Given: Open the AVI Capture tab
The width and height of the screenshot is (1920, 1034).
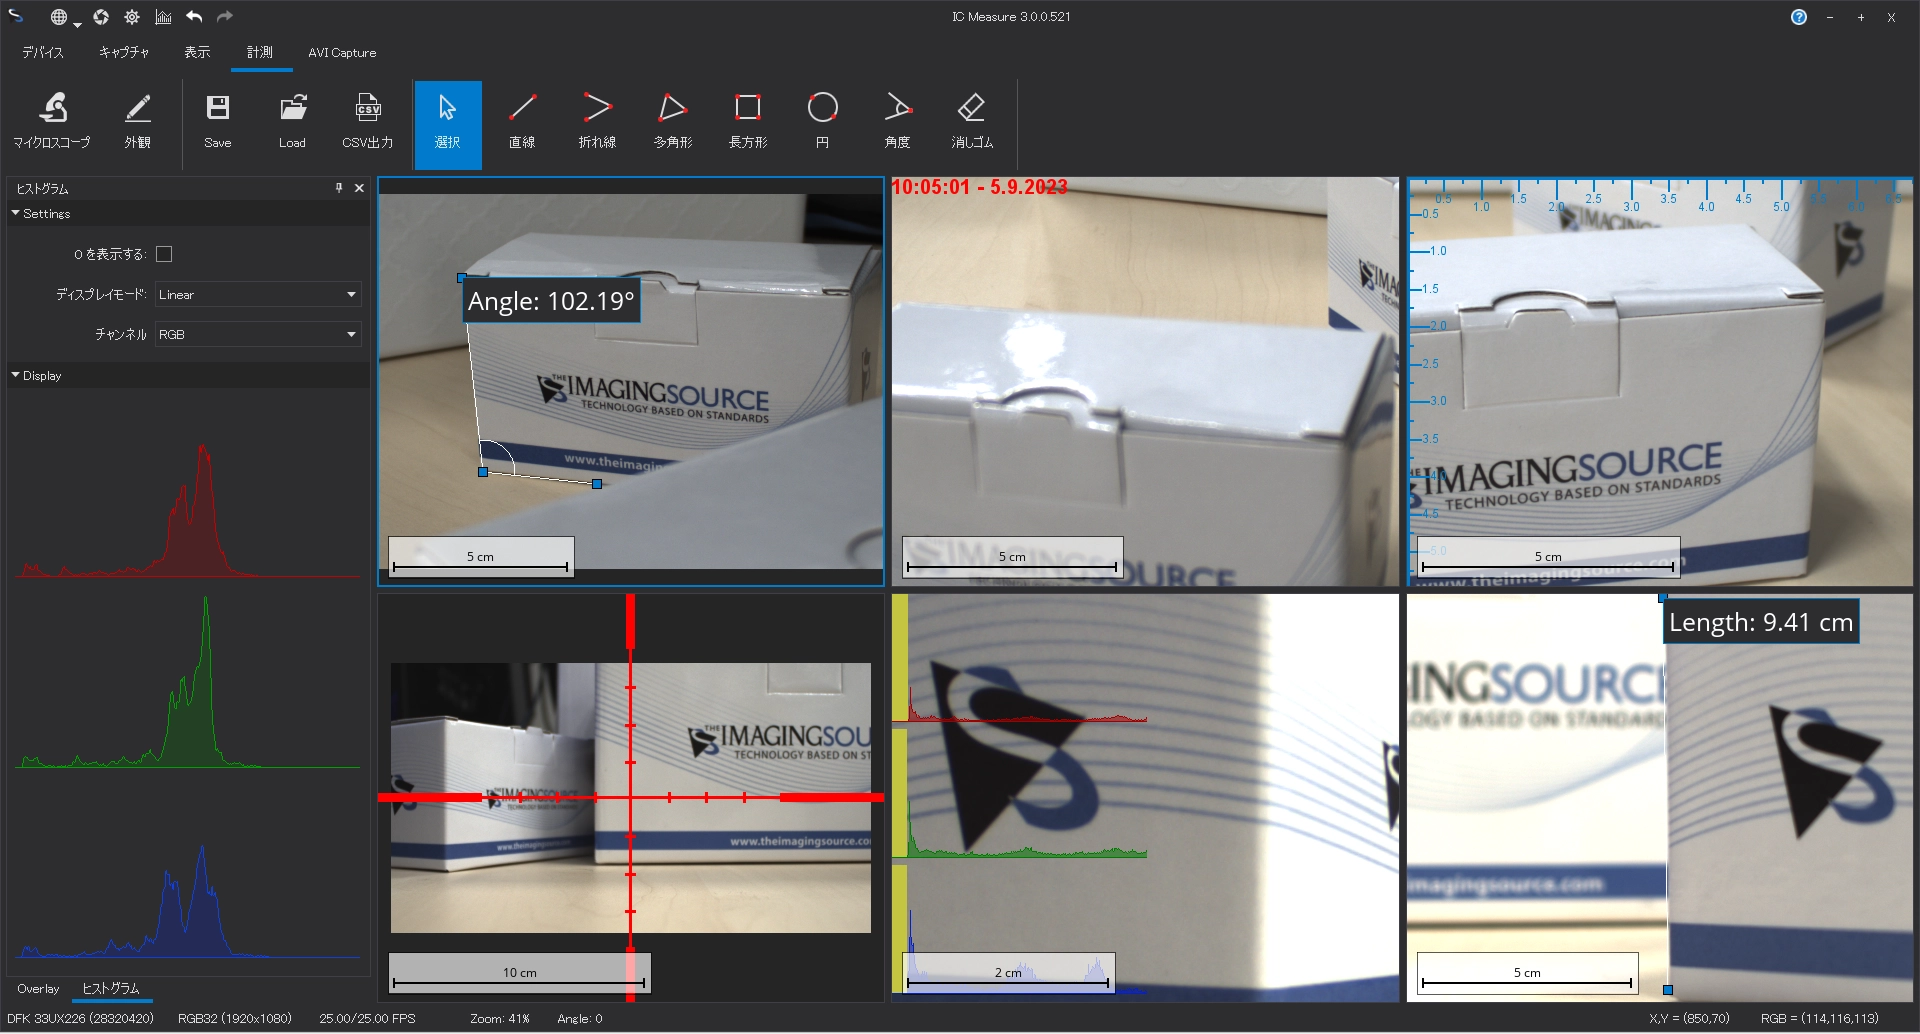Looking at the screenshot, I should 342,53.
